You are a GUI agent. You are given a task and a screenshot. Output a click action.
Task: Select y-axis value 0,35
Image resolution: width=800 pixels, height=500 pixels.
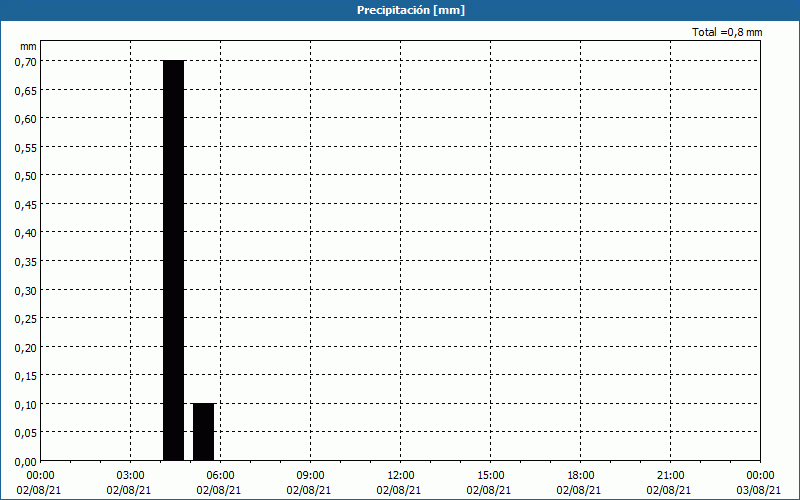tap(26, 262)
